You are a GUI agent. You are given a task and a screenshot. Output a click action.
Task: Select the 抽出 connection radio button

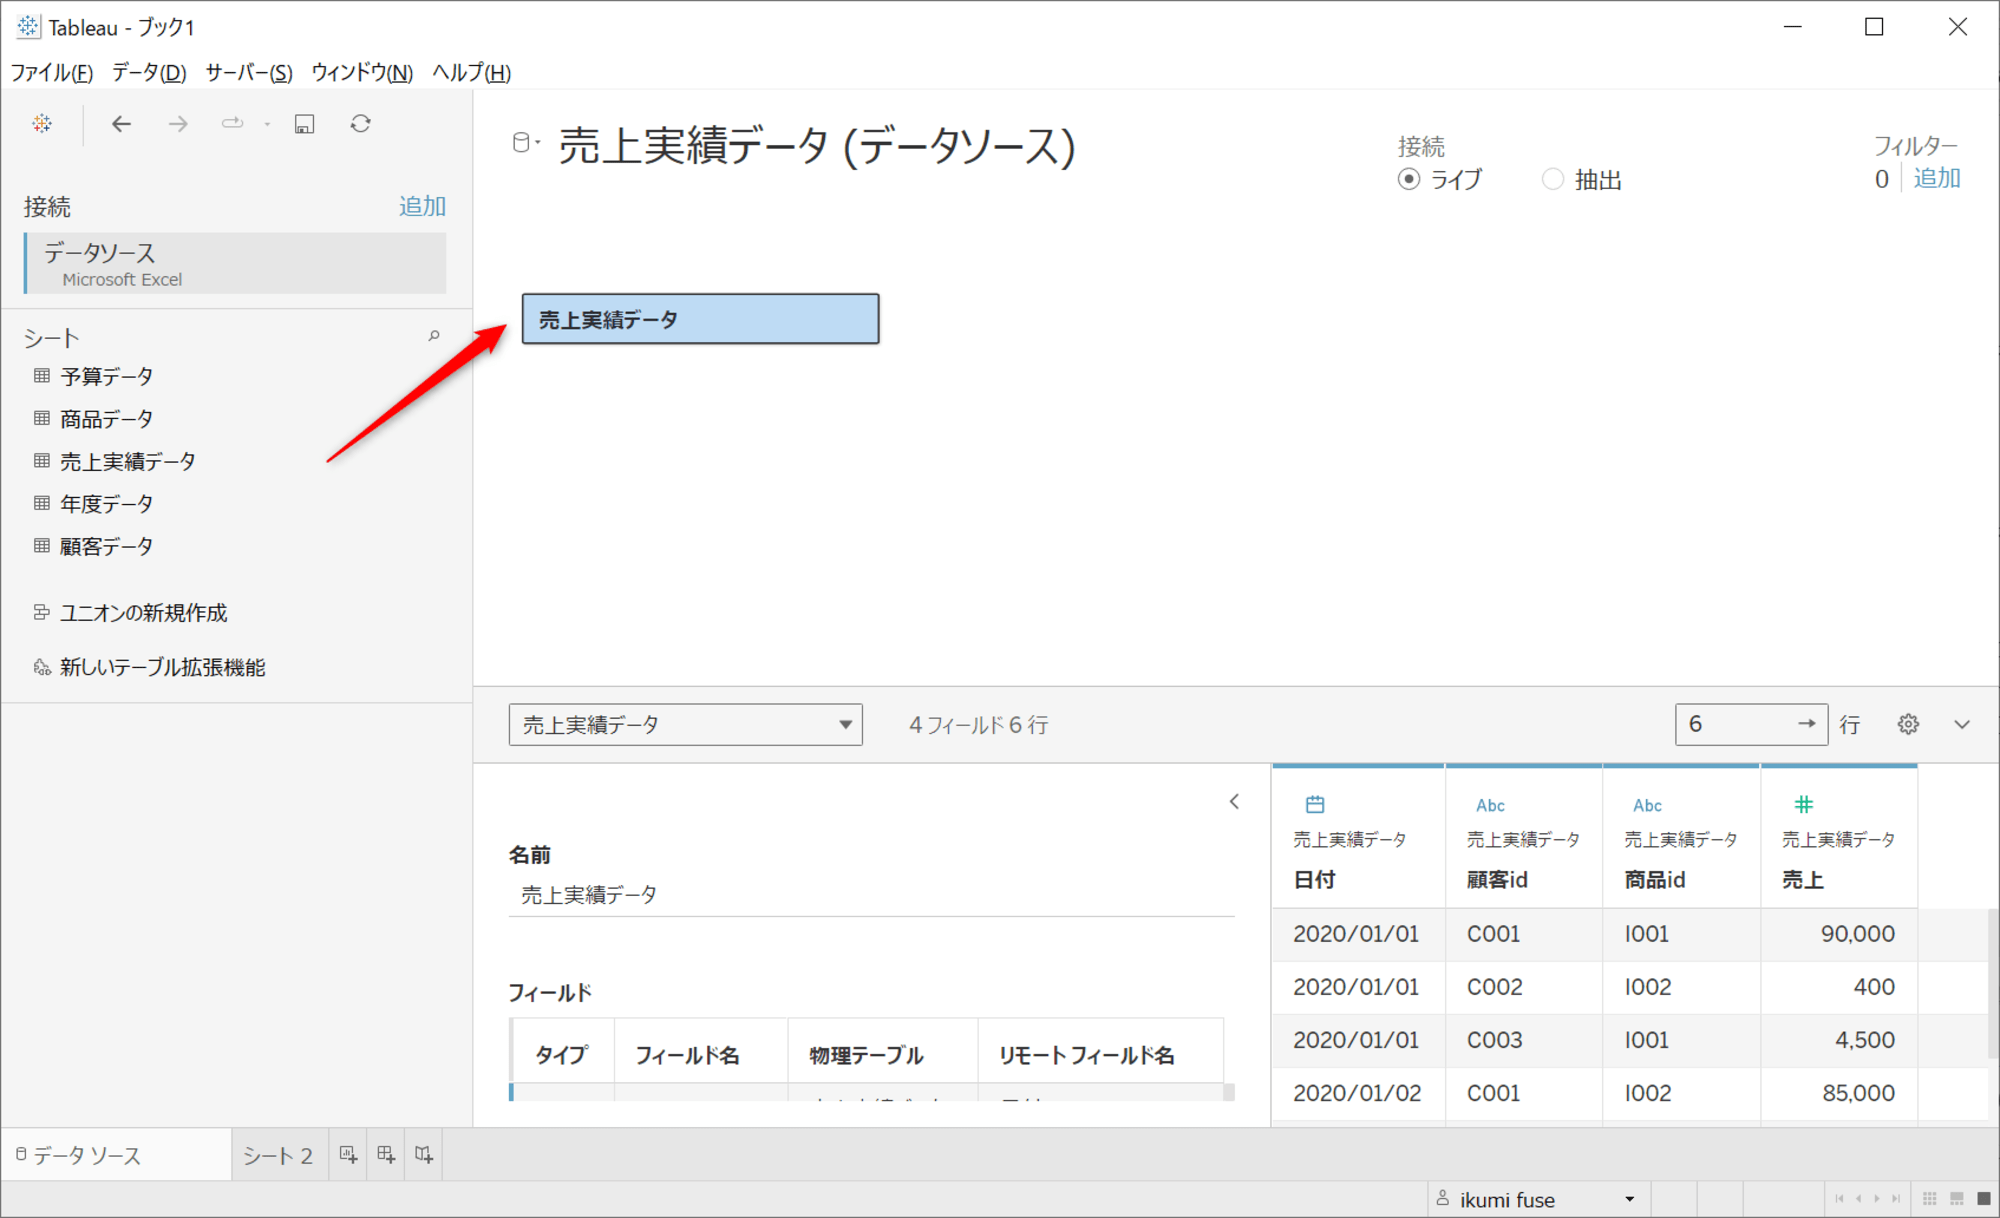(1552, 179)
